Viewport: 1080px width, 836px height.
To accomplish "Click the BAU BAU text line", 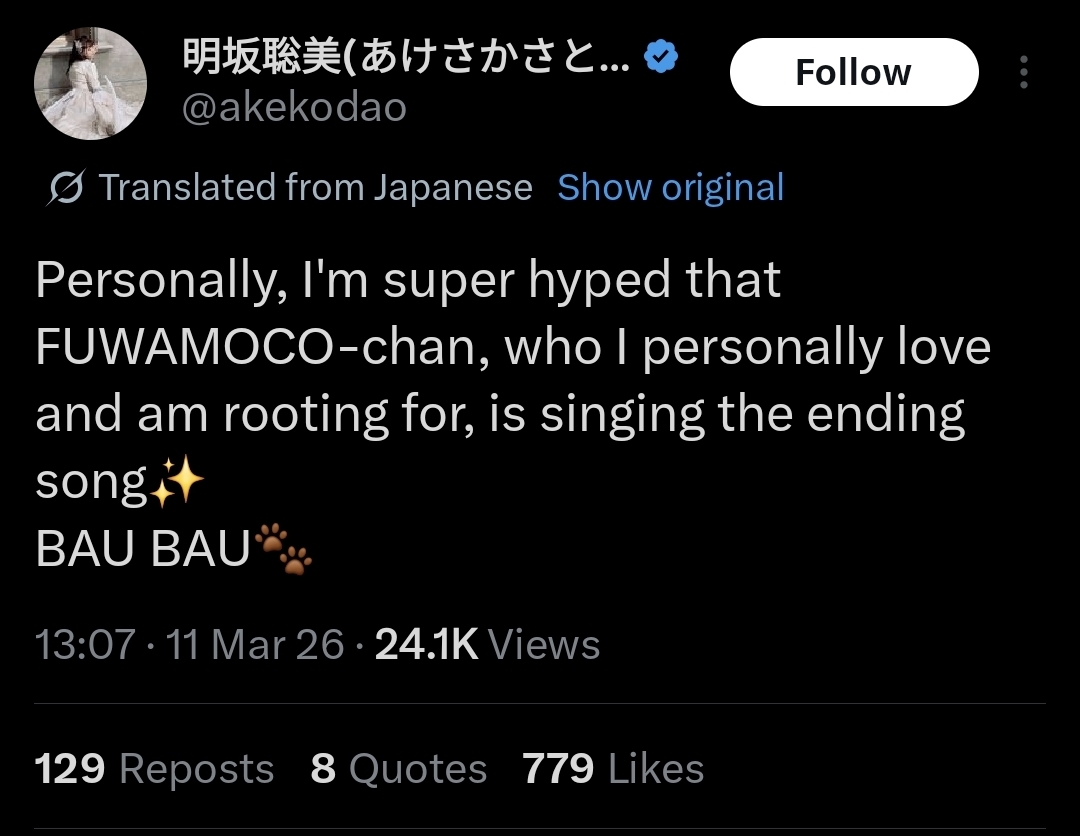I will (142, 550).
